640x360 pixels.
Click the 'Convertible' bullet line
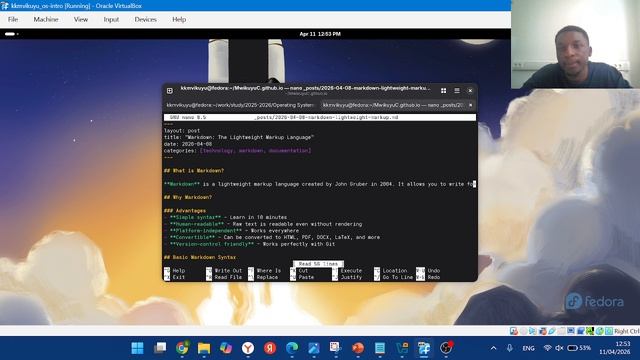tap(272, 237)
